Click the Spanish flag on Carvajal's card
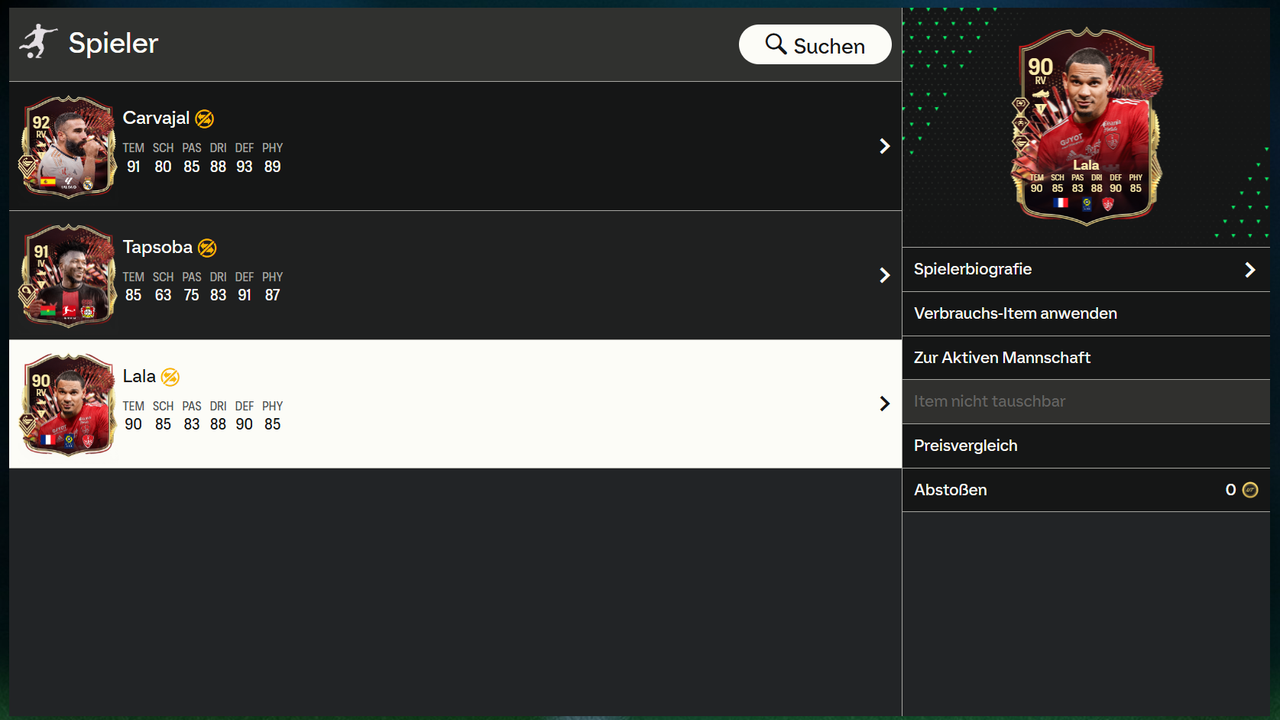Screen dimensions: 1280x720 click(x=47, y=182)
